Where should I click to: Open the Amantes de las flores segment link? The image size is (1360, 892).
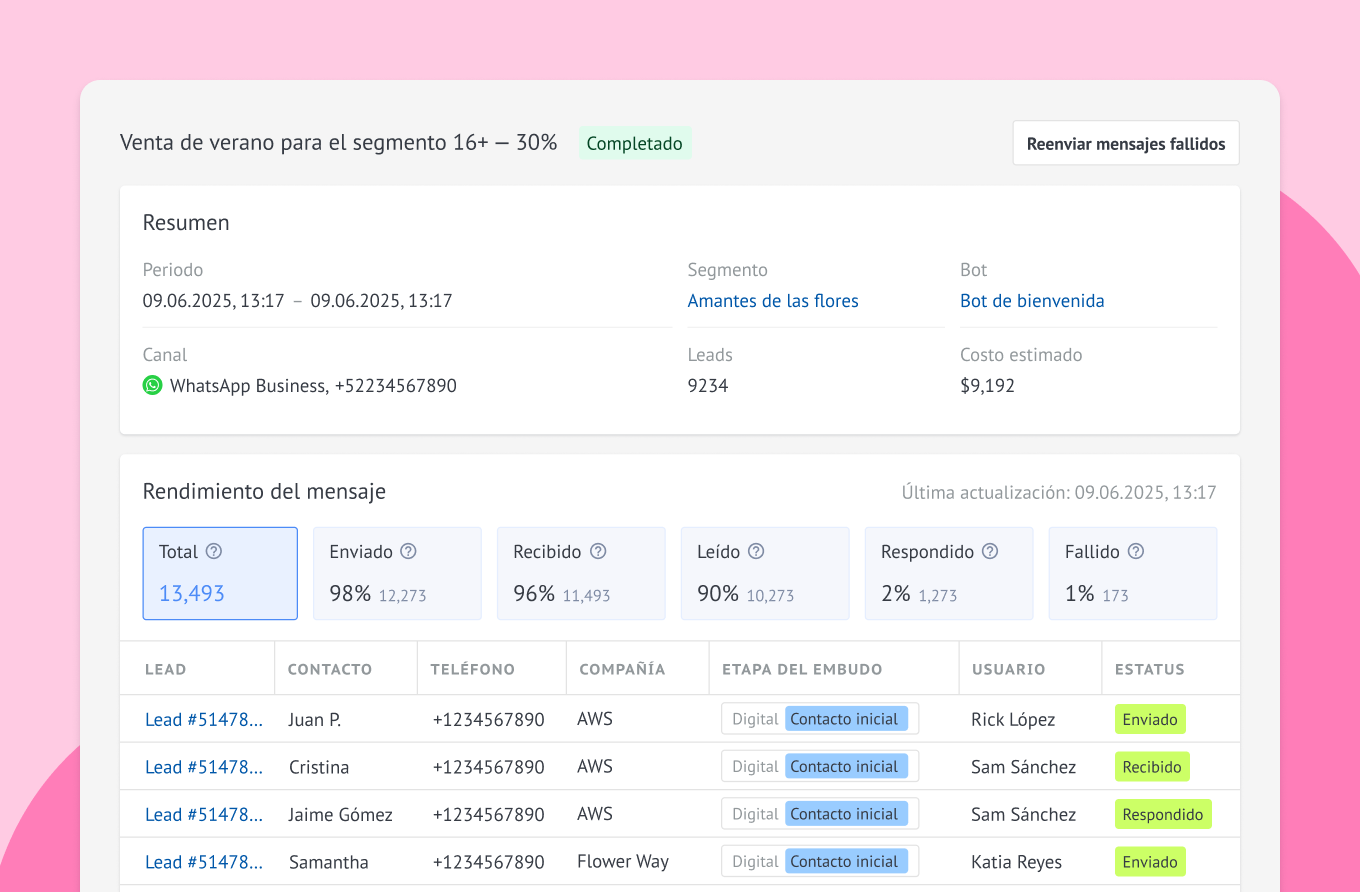(772, 301)
